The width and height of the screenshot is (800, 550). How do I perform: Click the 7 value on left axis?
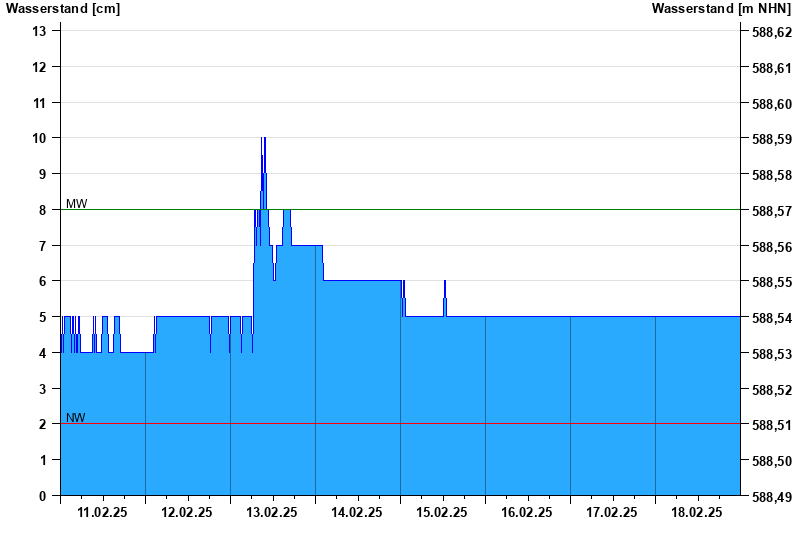pyautogui.click(x=42, y=245)
